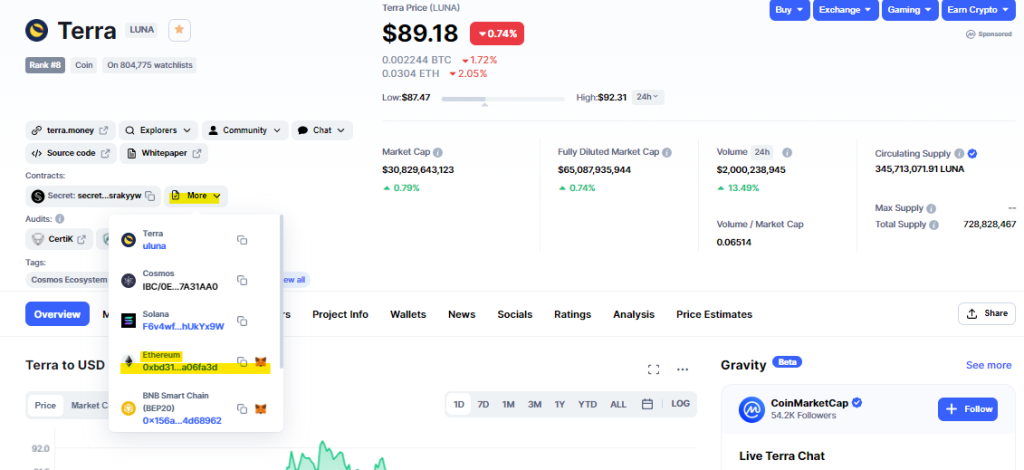1024x470 pixels.
Task: Select 1Y chart timeframe
Action: (x=560, y=404)
